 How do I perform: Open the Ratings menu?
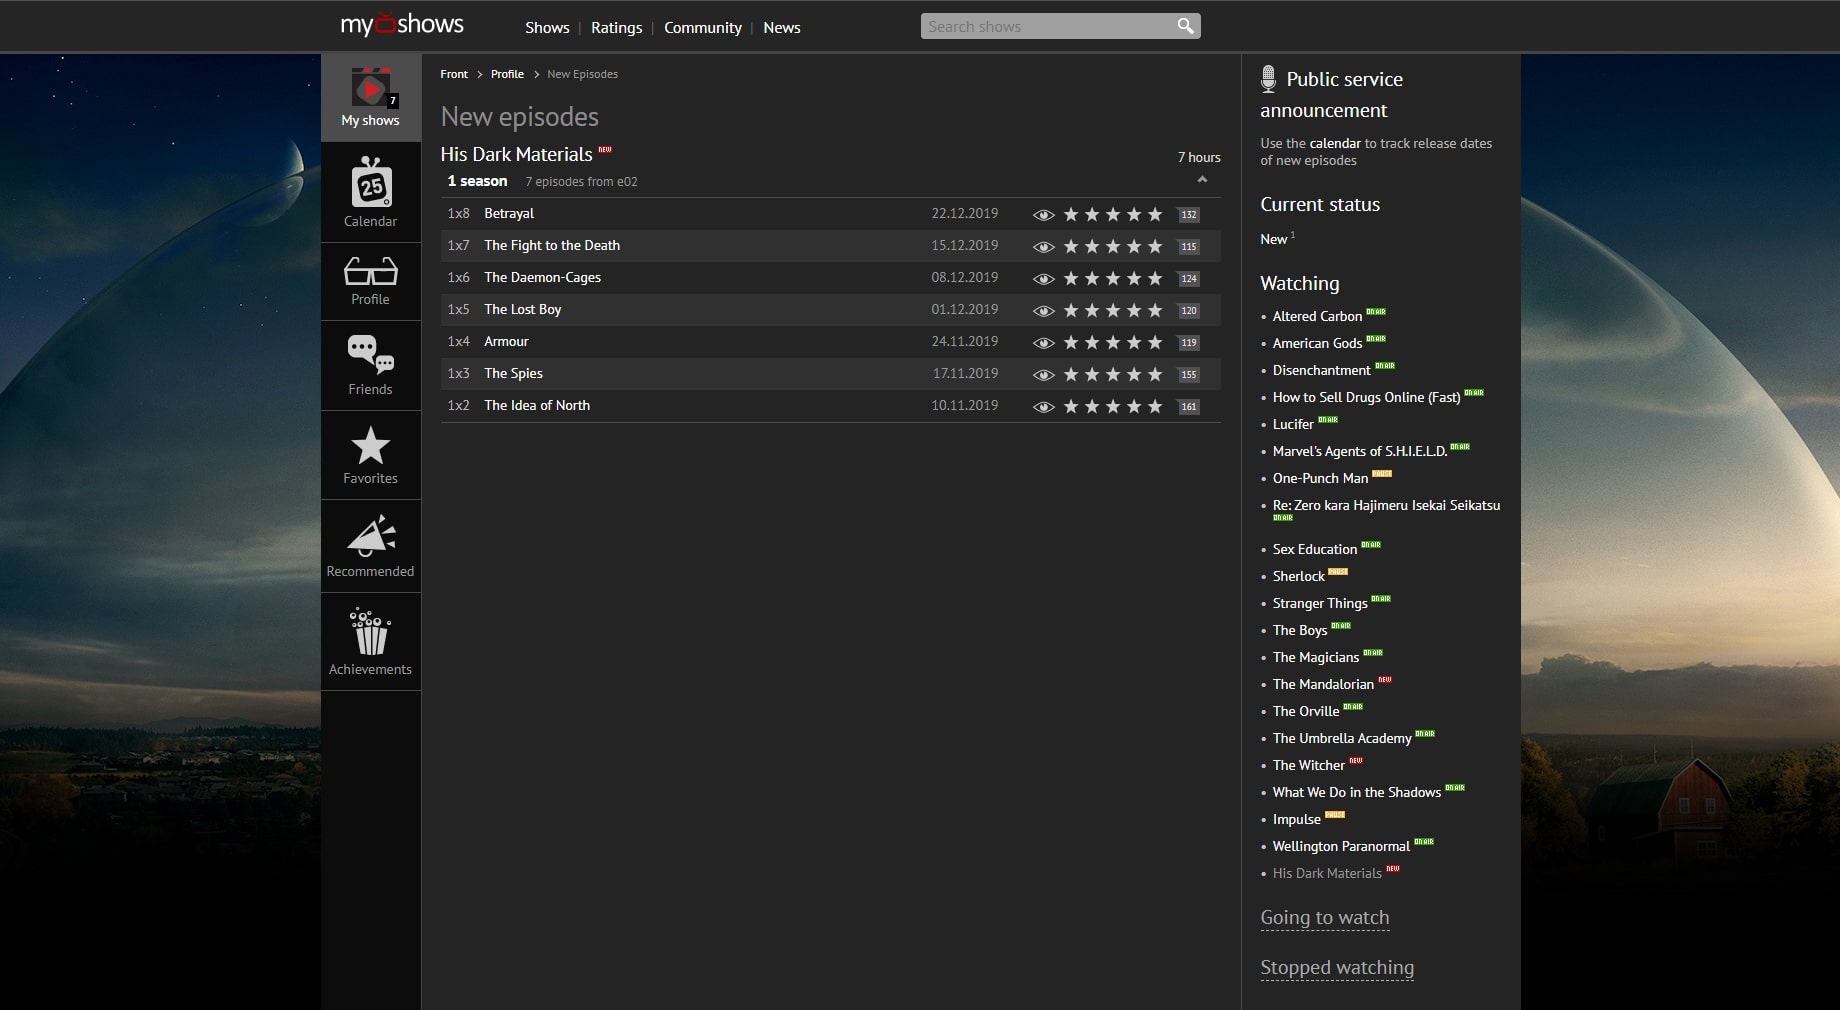(616, 28)
